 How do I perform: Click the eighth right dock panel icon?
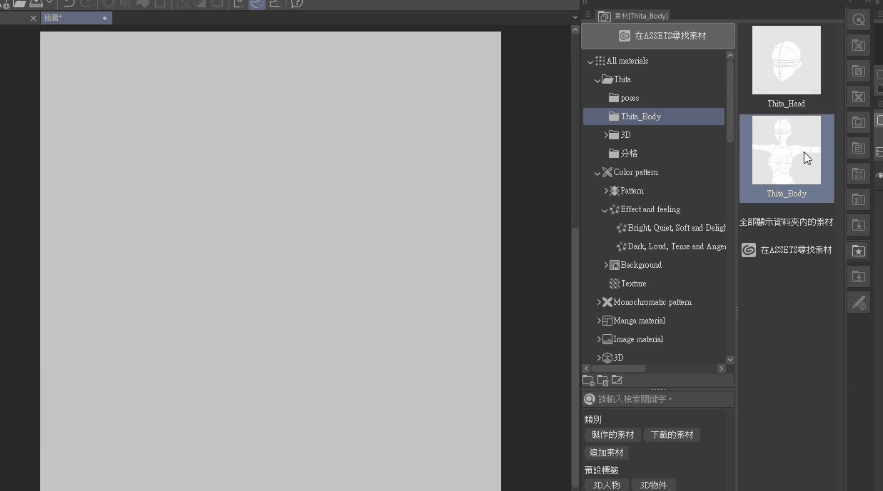pyautogui.click(x=858, y=199)
